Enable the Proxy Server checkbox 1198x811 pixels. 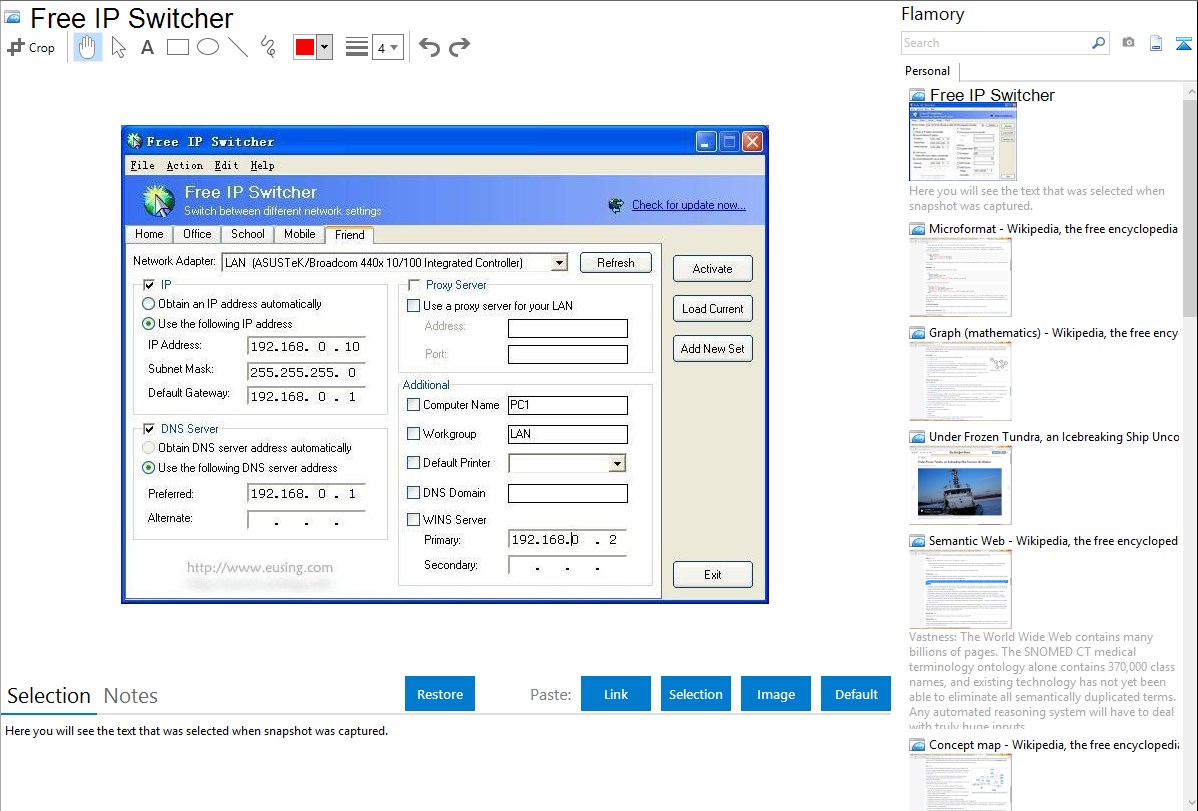pos(414,284)
